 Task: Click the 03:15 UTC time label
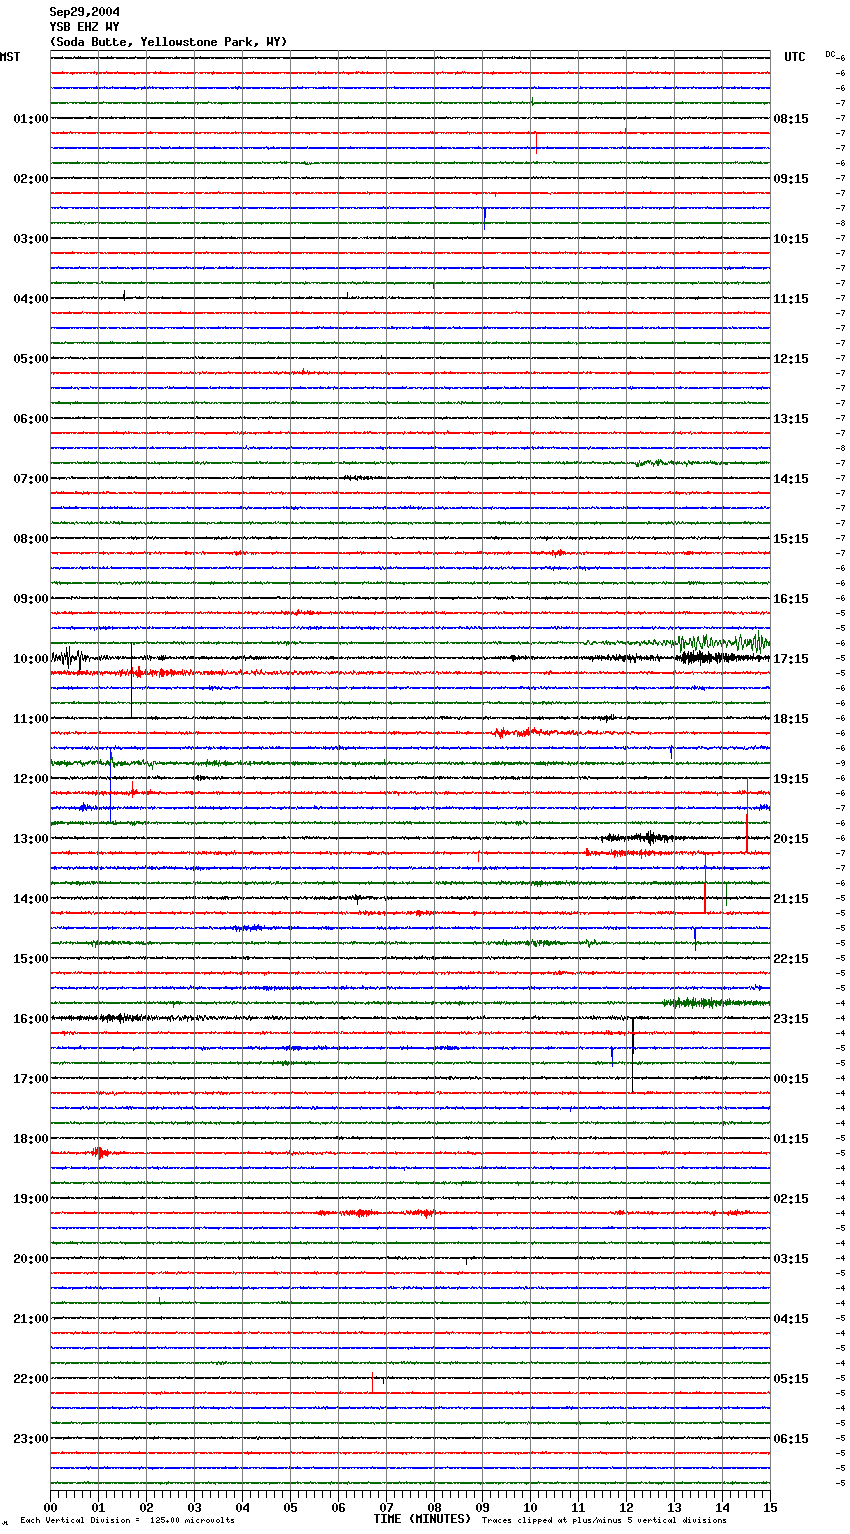point(791,1259)
